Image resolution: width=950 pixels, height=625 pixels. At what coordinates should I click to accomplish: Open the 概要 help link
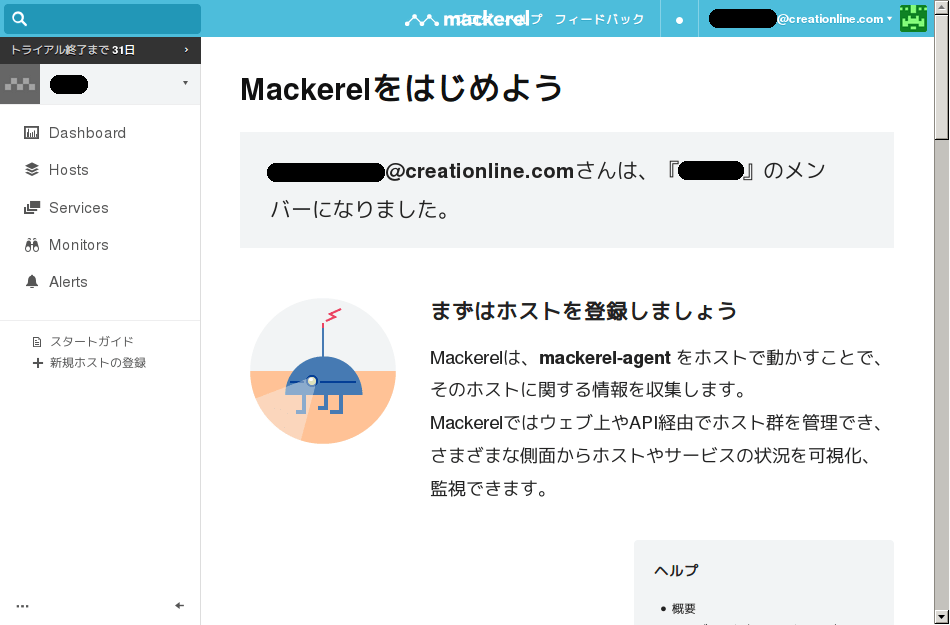coord(683,609)
